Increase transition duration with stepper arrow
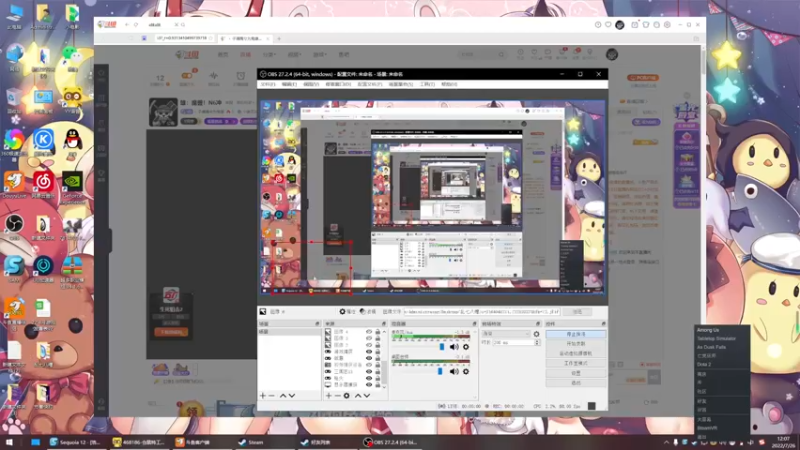This screenshot has height=450, width=800. click(537, 341)
